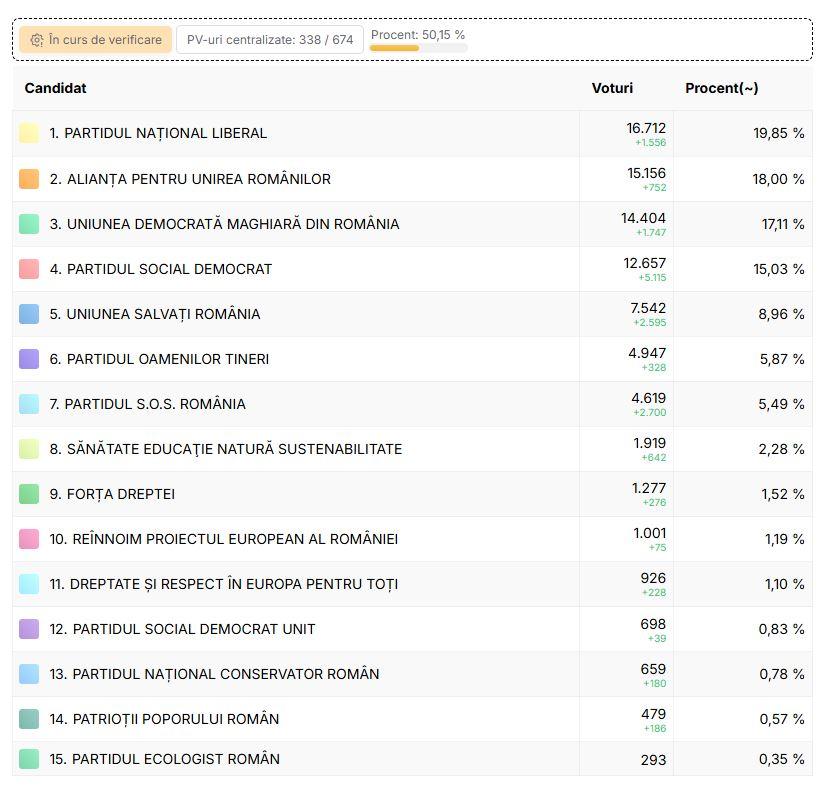Click the gear icon beside În curs de verificare
Image resolution: width=831 pixels, height=789 pixels.
37,40
